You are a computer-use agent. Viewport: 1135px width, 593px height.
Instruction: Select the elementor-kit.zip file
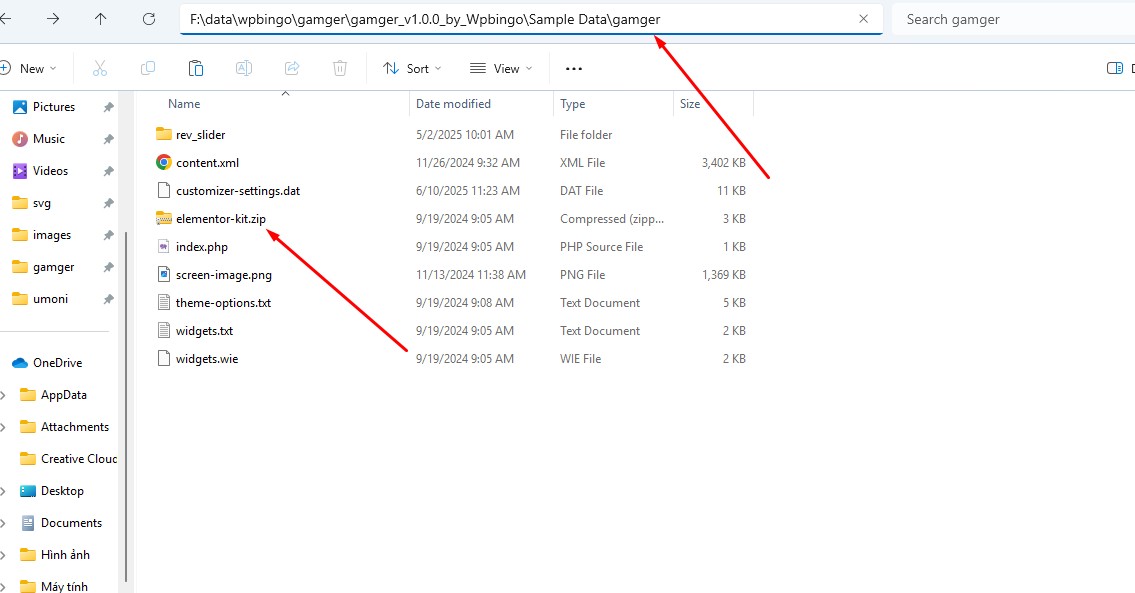(220, 219)
